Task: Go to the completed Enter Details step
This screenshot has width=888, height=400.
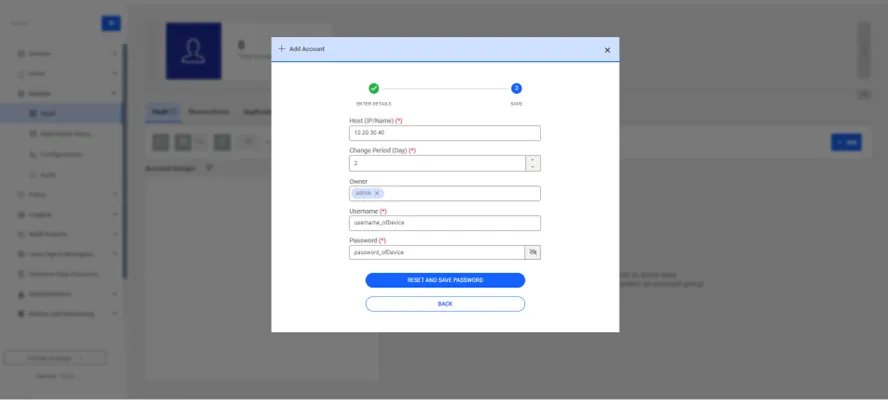Action: pyautogui.click(x=374, y=88)
